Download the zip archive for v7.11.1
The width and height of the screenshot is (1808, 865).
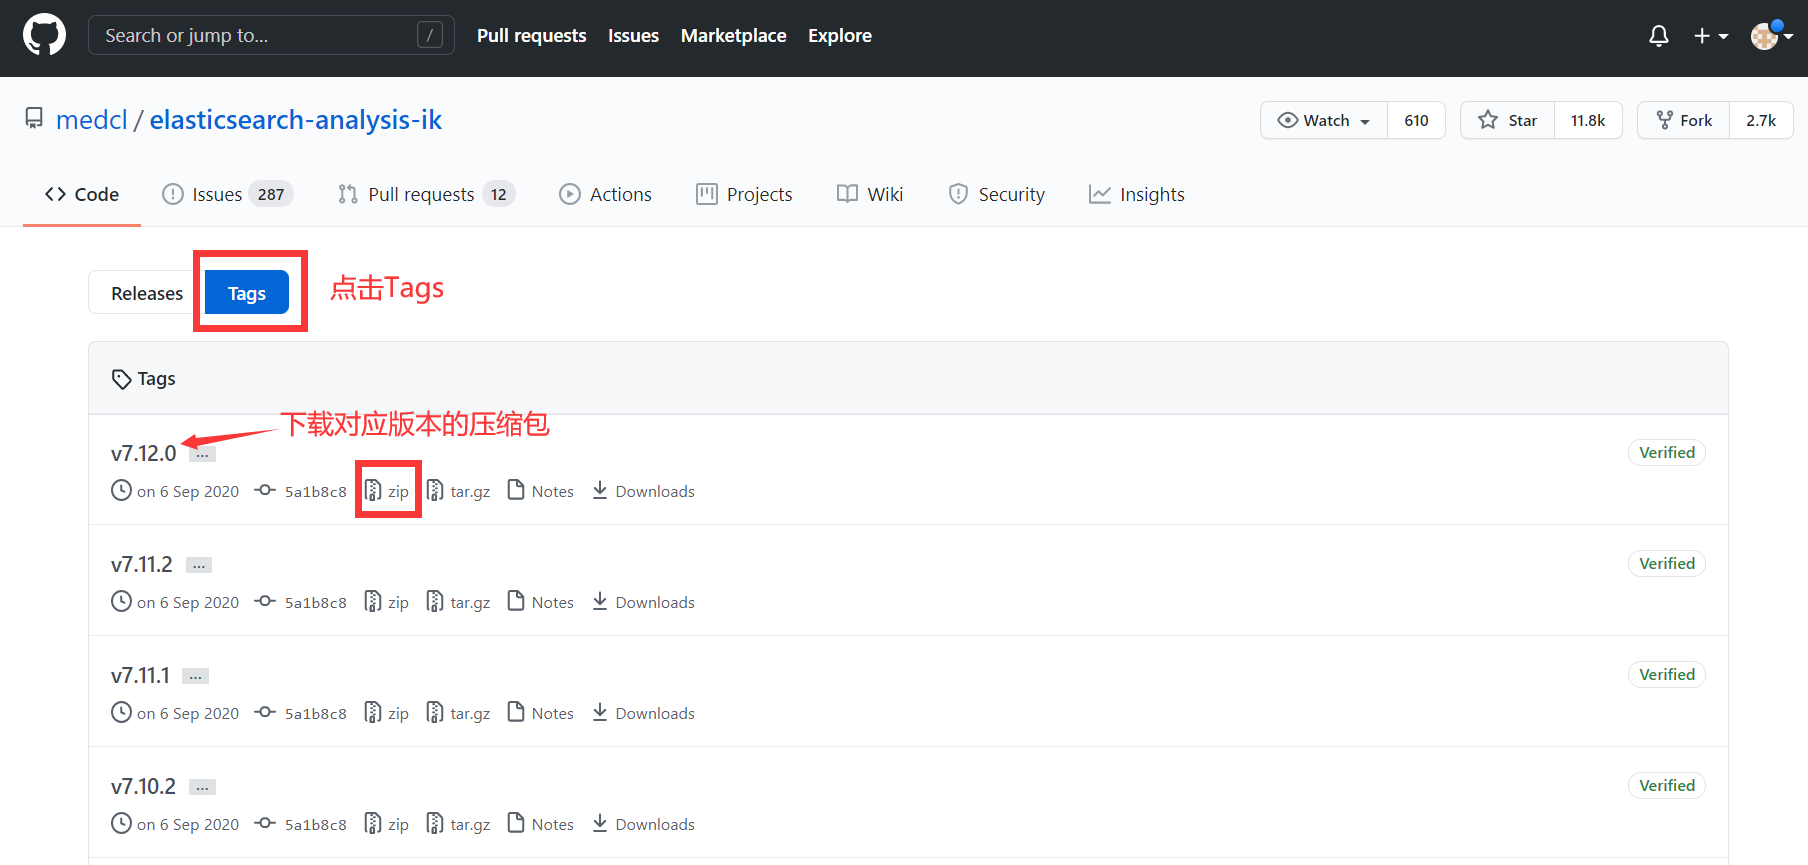point(387,713)
